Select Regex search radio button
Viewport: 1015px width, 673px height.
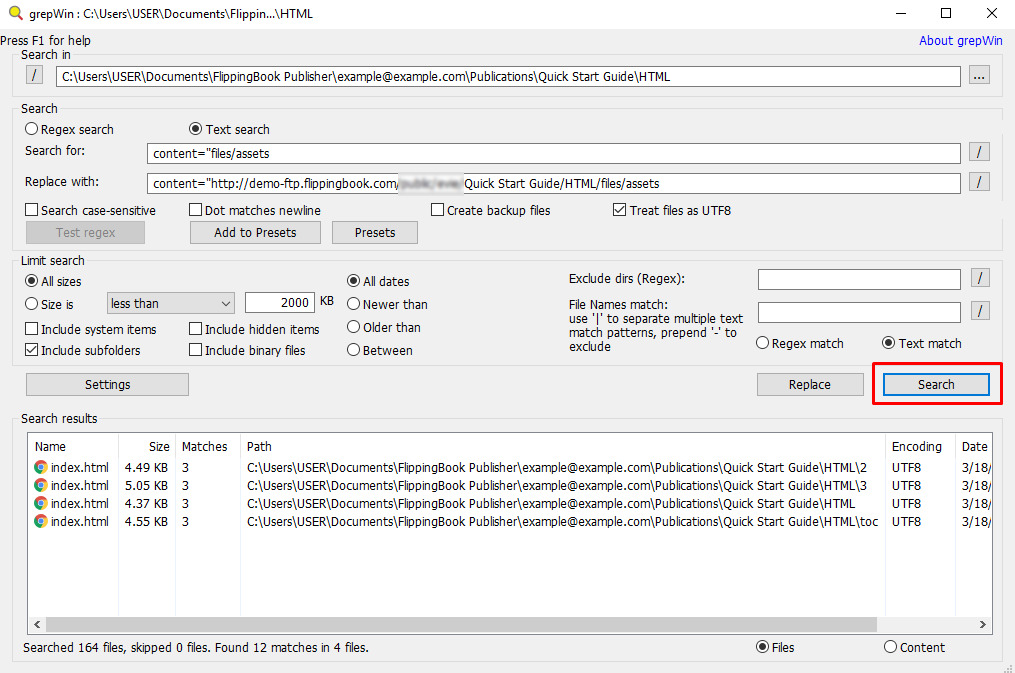point(32,129)
